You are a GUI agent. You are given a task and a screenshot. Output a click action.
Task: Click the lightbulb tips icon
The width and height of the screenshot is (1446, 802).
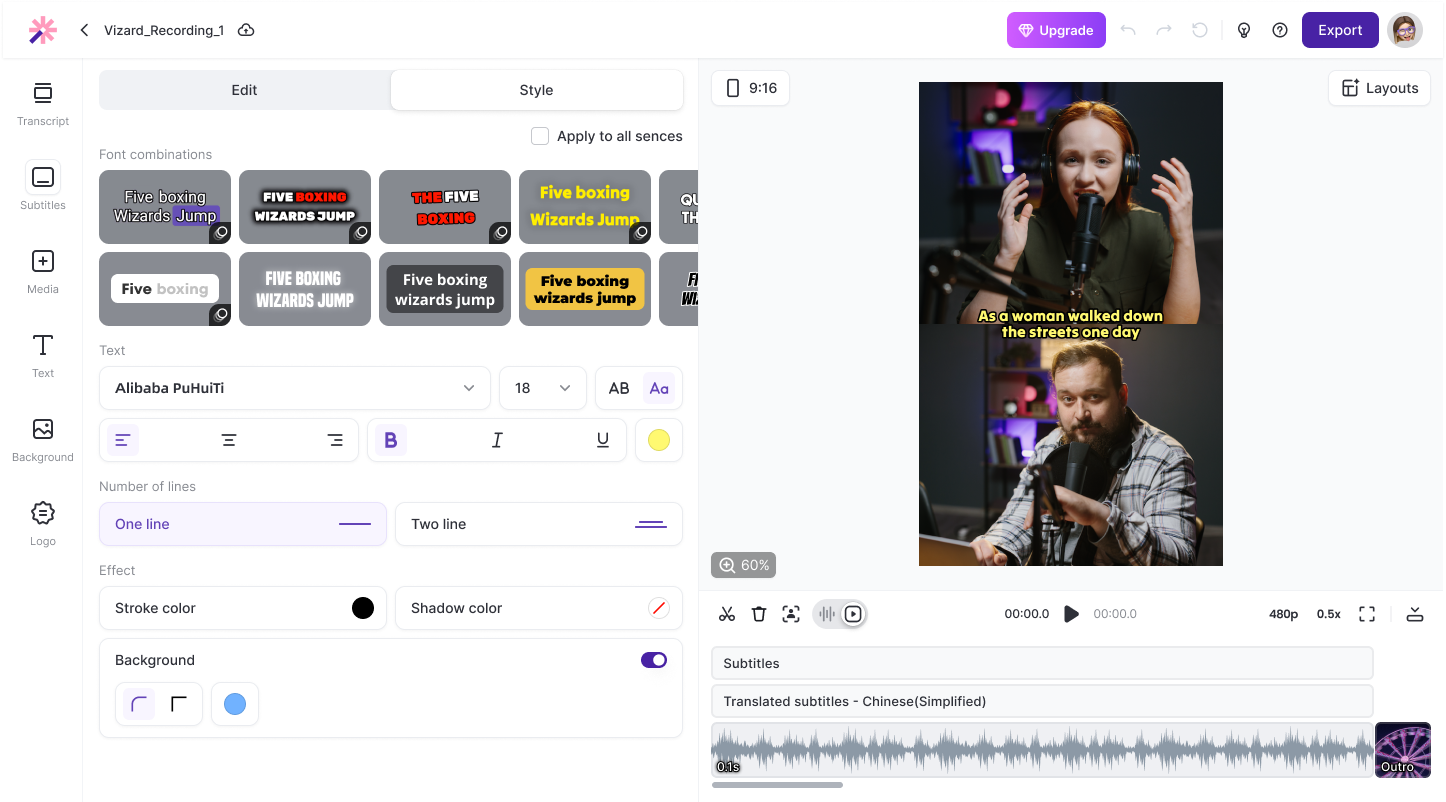click(1244, 30)
